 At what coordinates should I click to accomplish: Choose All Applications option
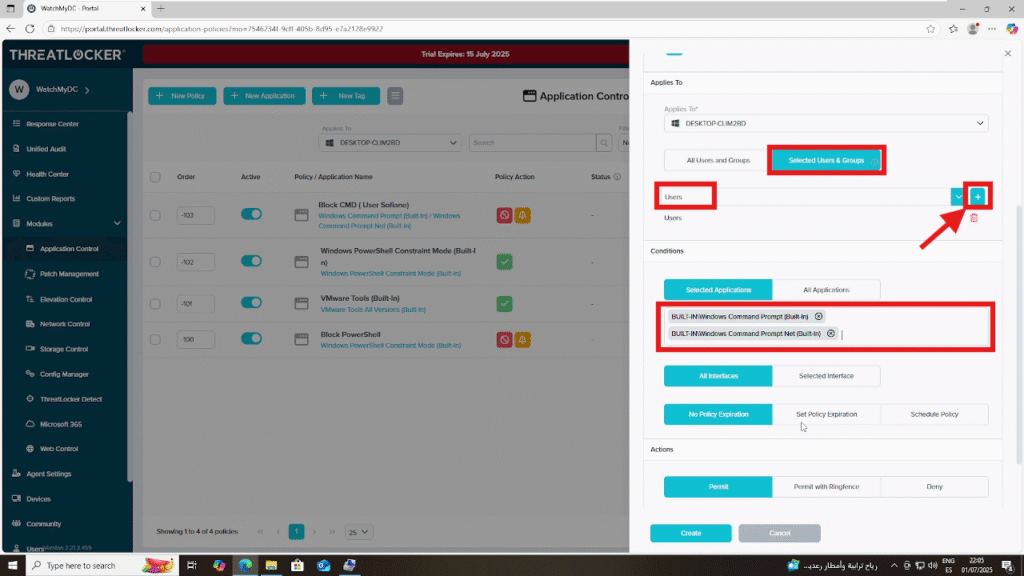826,290
